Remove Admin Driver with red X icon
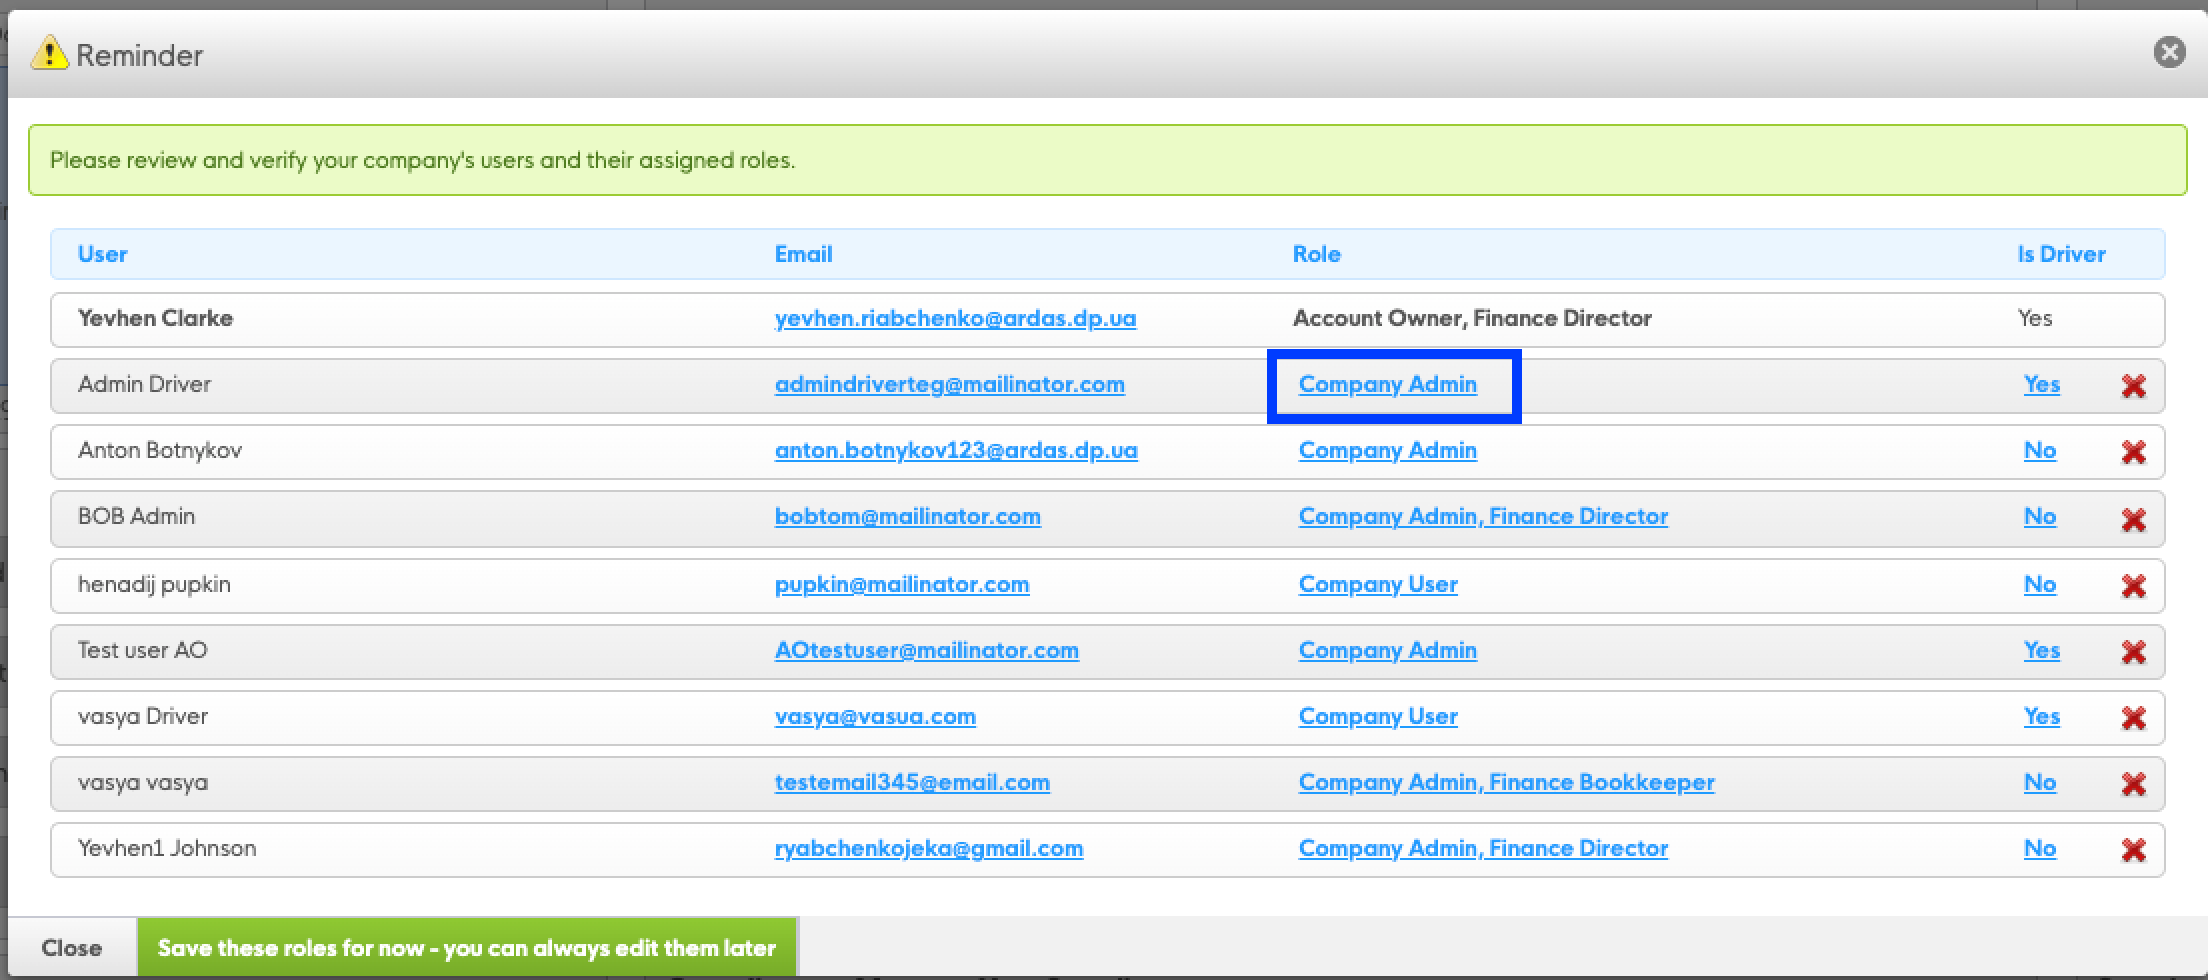 coord(2133,386)
